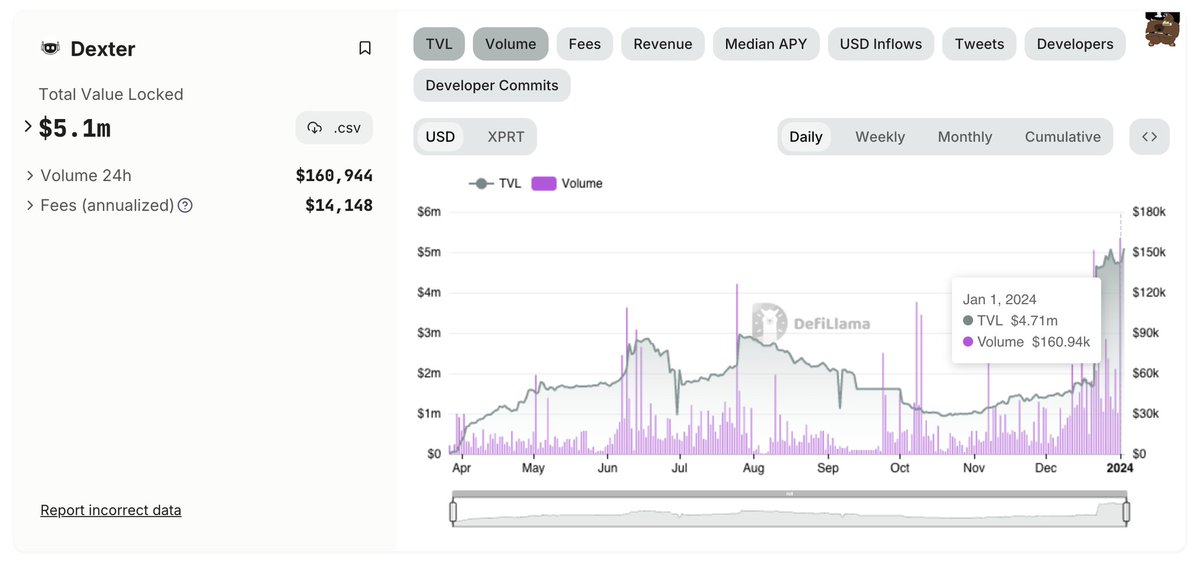Expand the Volume 24h row

[30, 176]
